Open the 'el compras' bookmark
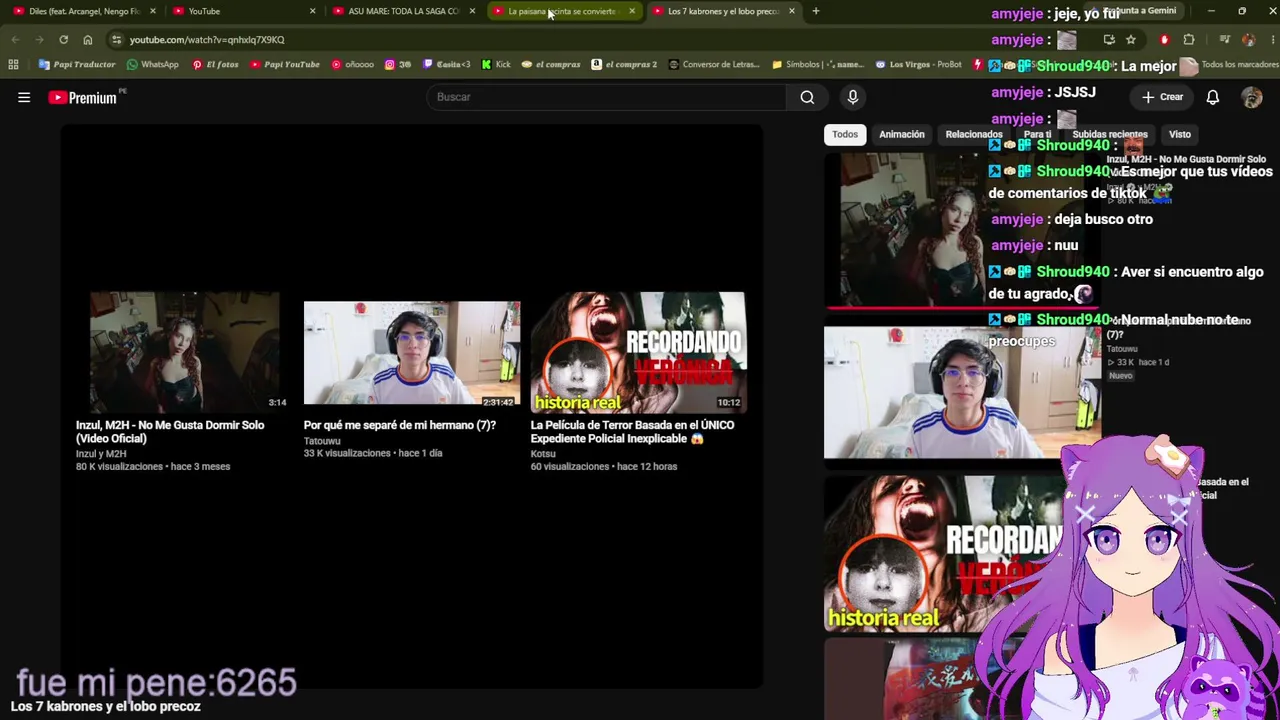1280x720 pixels. tap(551, 65)
